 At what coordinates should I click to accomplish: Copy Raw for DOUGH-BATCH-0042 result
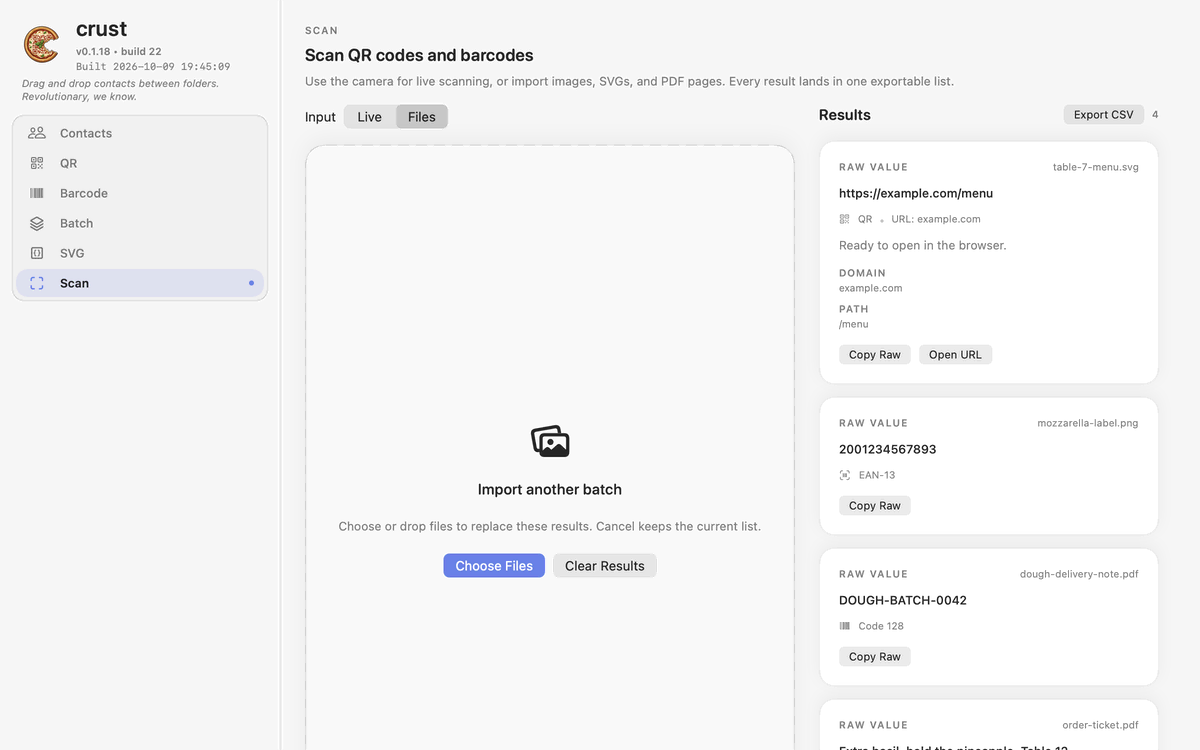tap(875, 657)
